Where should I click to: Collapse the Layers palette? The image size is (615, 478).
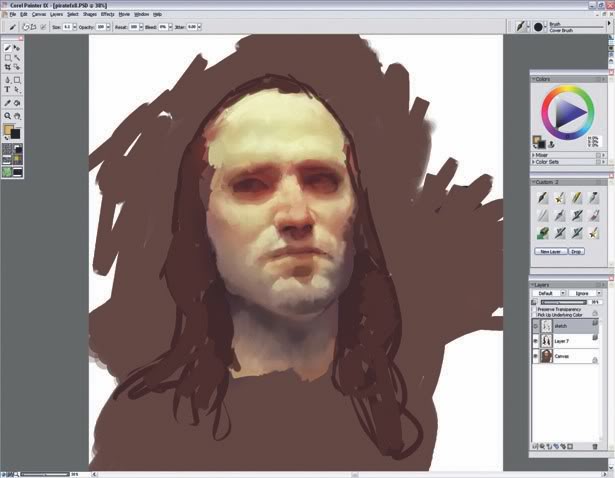(x=534, y=285)
